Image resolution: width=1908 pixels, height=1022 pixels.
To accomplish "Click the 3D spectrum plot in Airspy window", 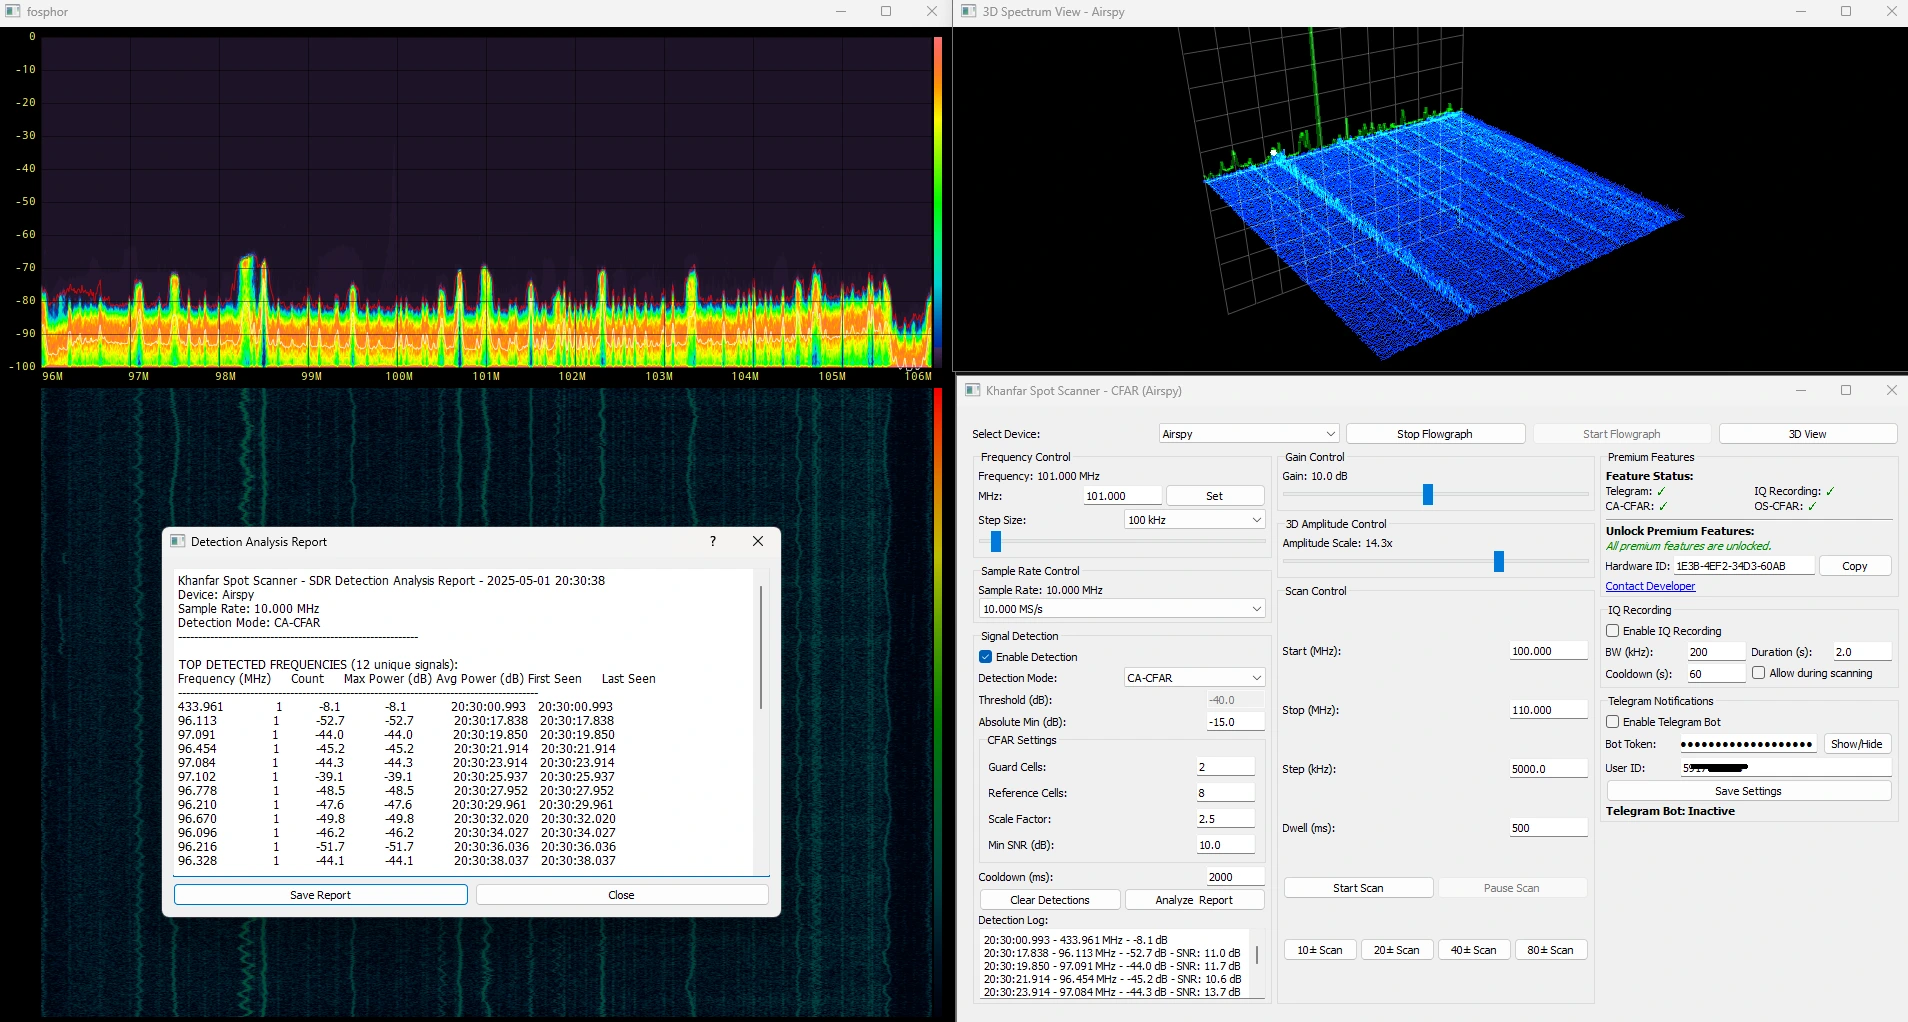I will (1430, 198).
